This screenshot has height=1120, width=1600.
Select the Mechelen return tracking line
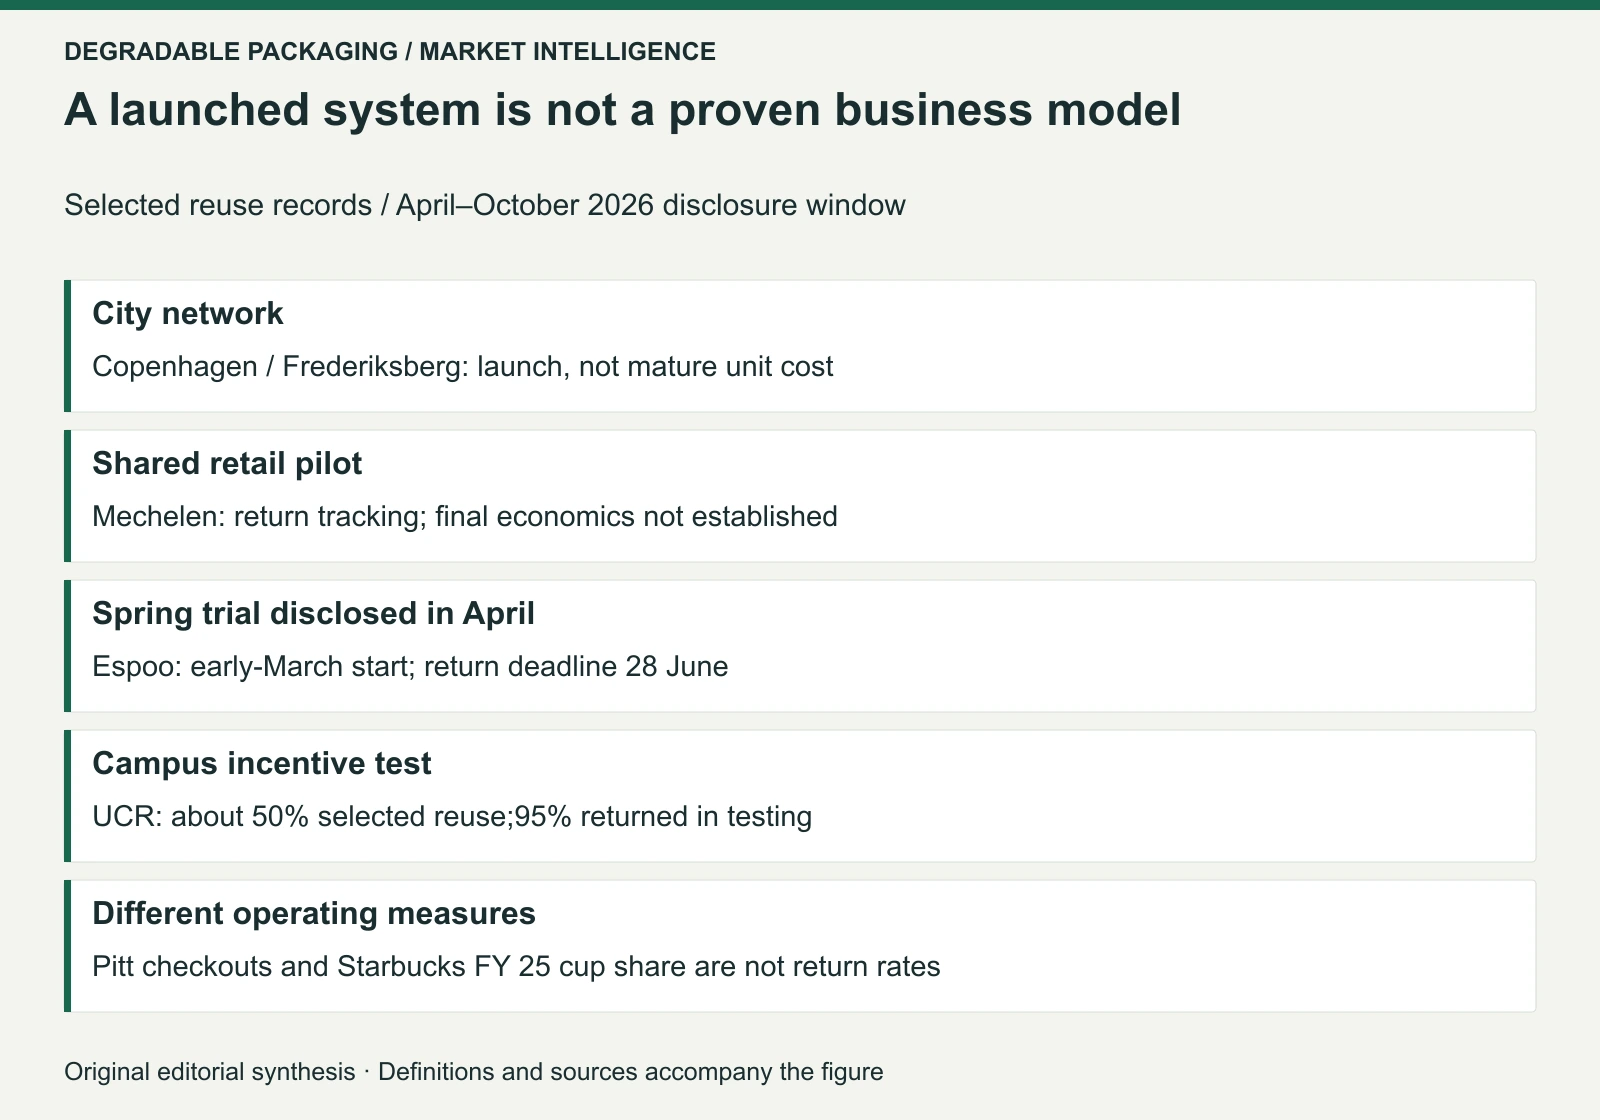[x=465, y=516]
